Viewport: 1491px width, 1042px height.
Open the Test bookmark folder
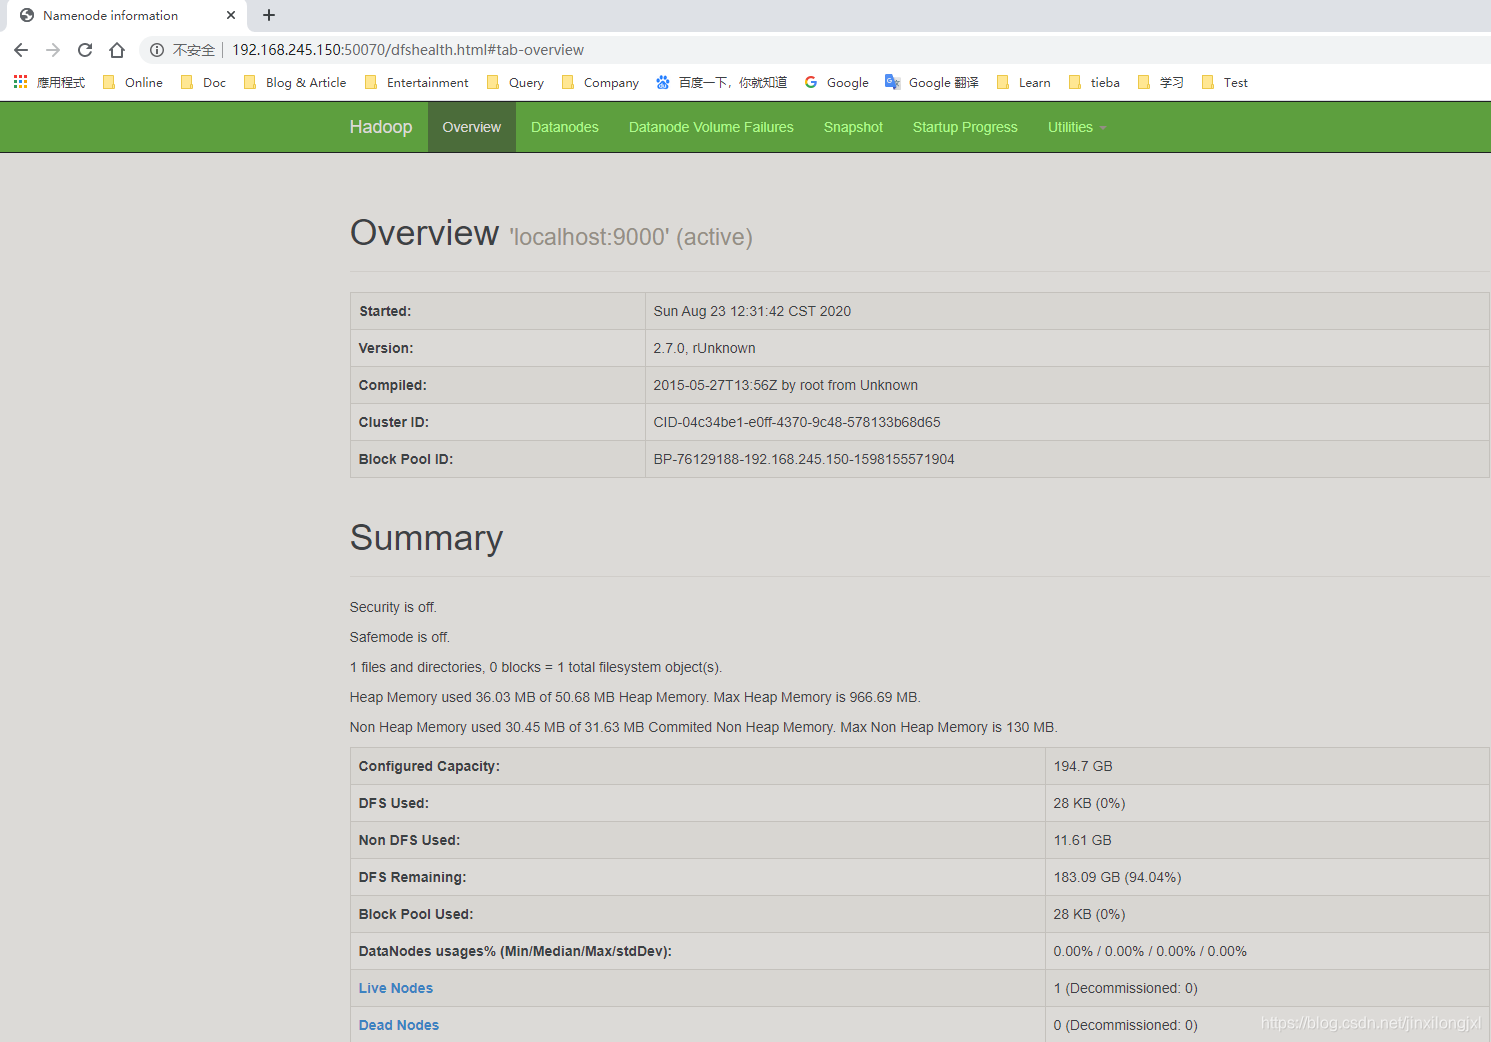pyautogui.click(x=1224, y=83)
